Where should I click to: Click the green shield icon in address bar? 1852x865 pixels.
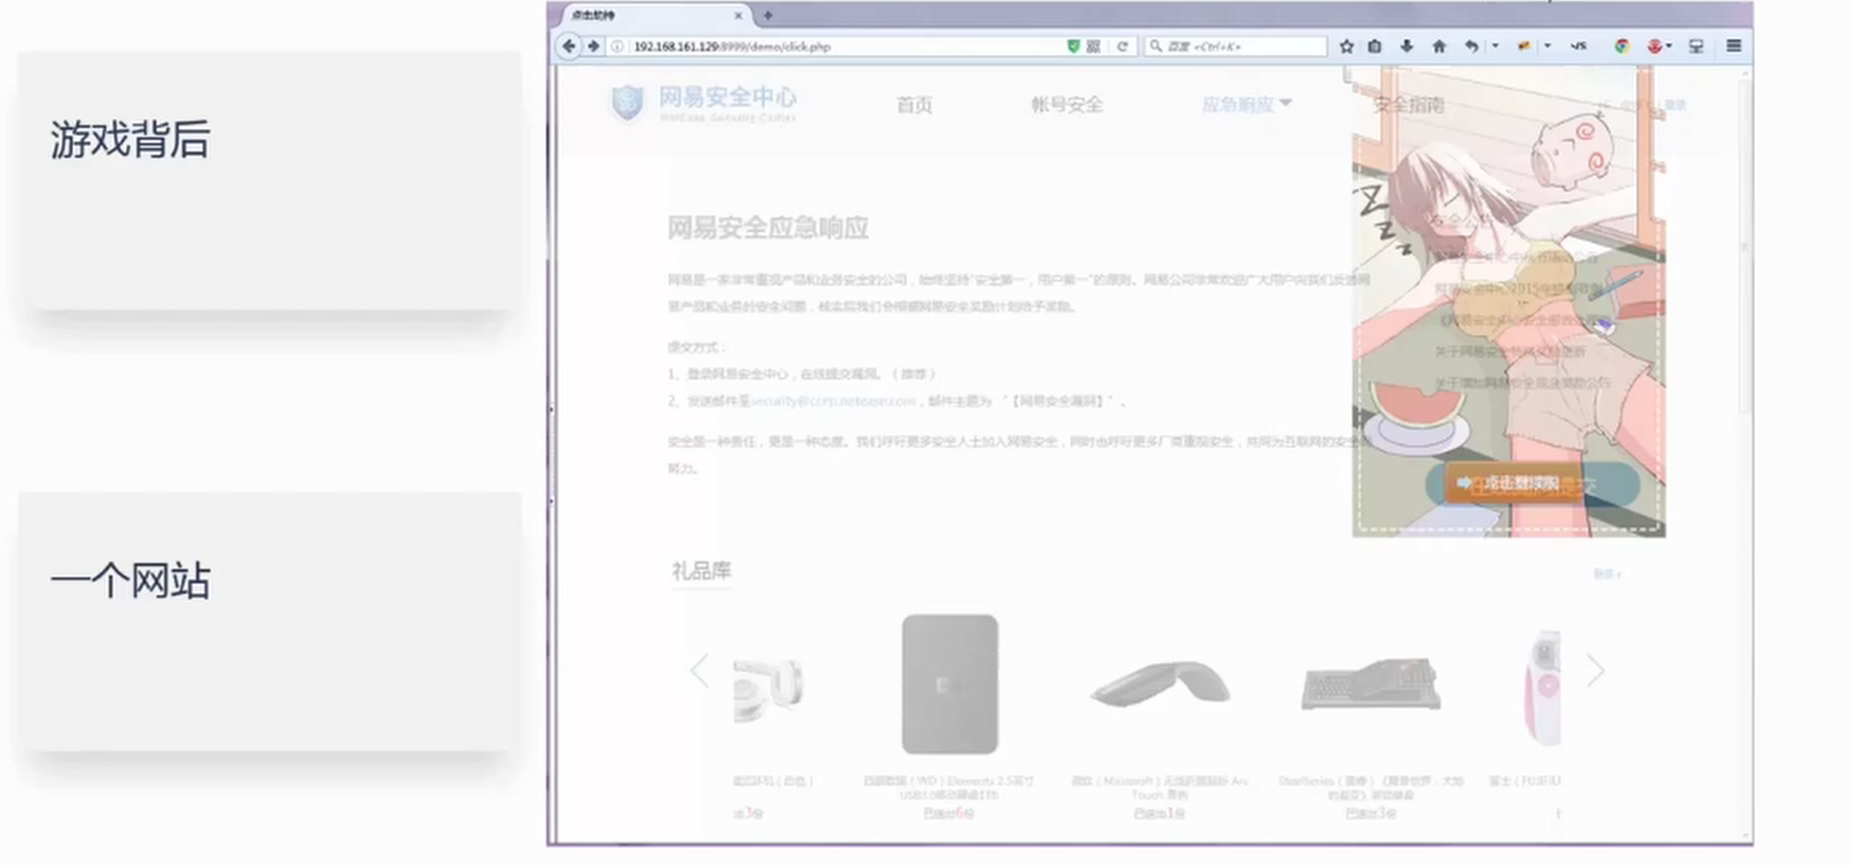[1073, 46]
